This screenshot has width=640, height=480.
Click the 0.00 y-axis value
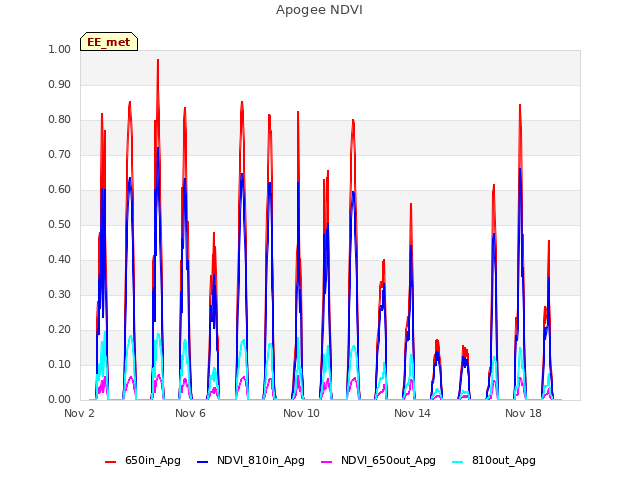click(x=60, y=400)
